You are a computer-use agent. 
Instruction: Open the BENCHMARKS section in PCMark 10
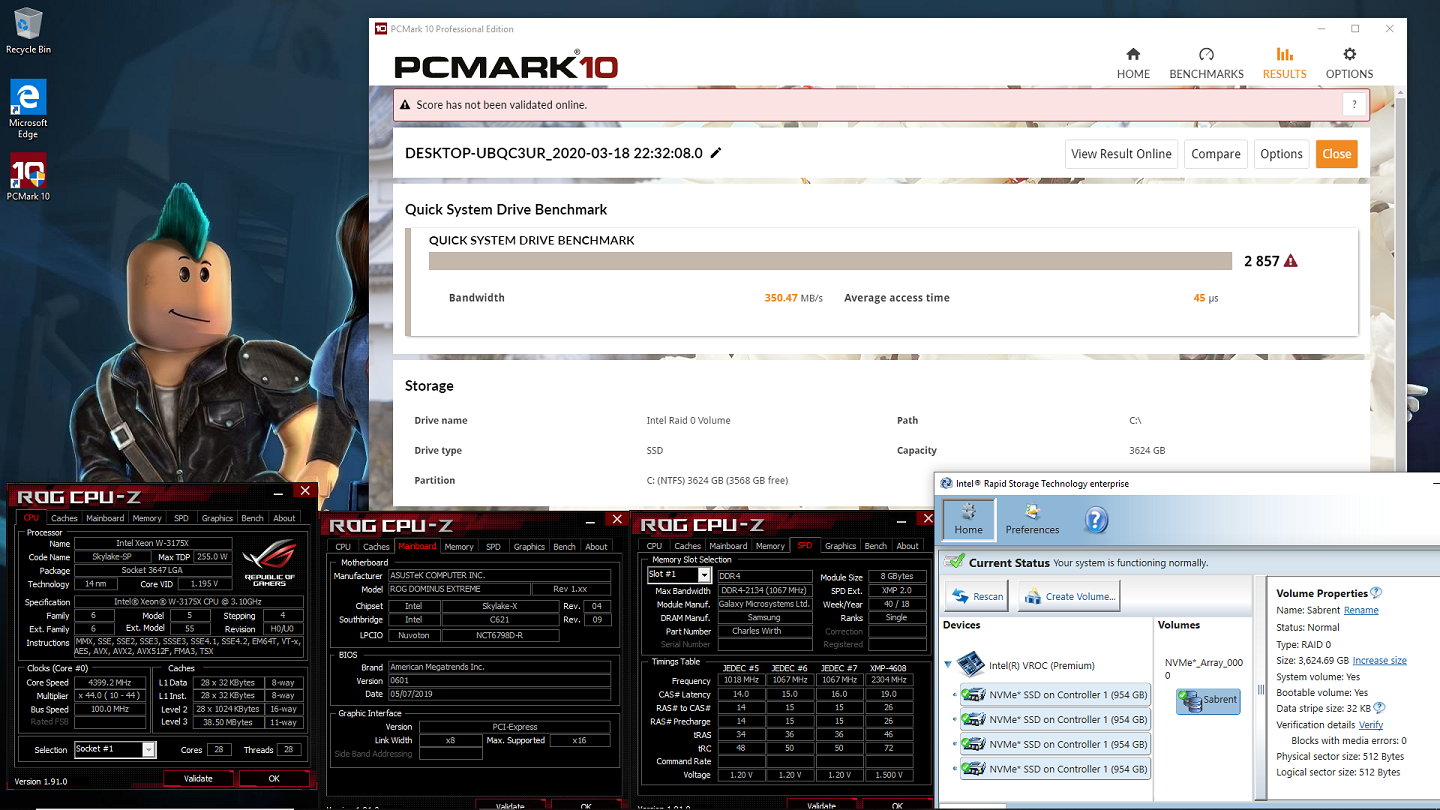point(1206,63)
